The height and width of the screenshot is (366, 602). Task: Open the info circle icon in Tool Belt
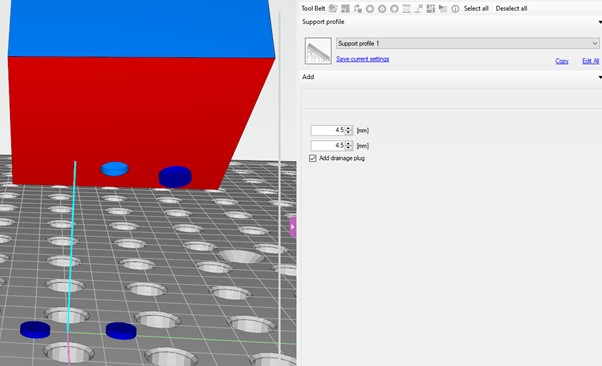[455, 9]
